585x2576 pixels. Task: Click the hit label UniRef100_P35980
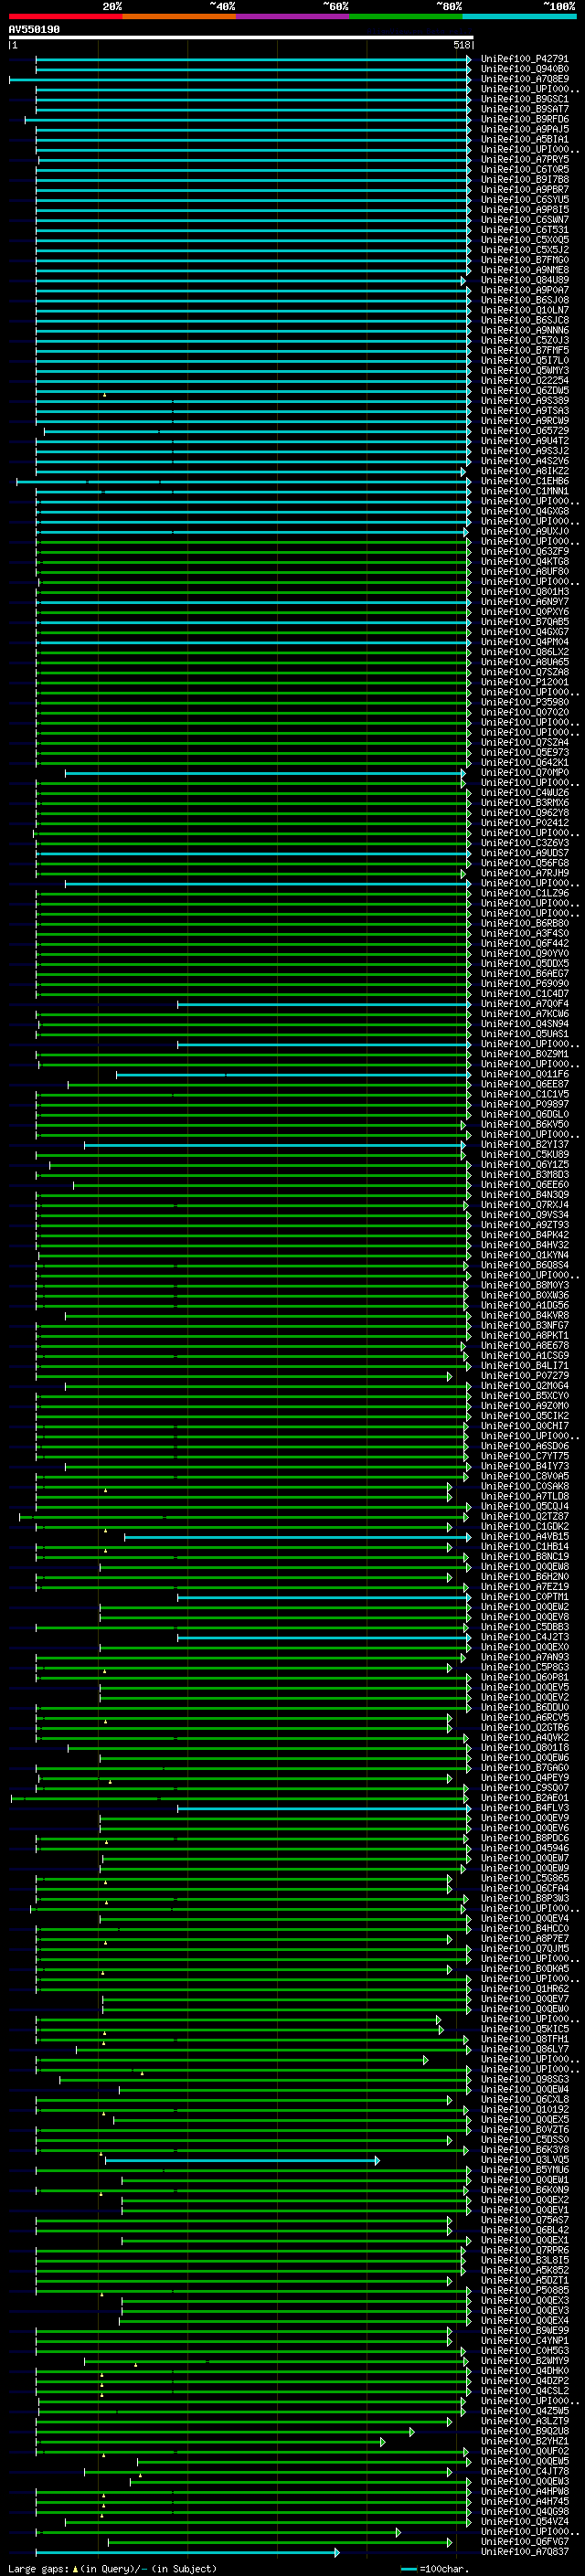[525, 702]
